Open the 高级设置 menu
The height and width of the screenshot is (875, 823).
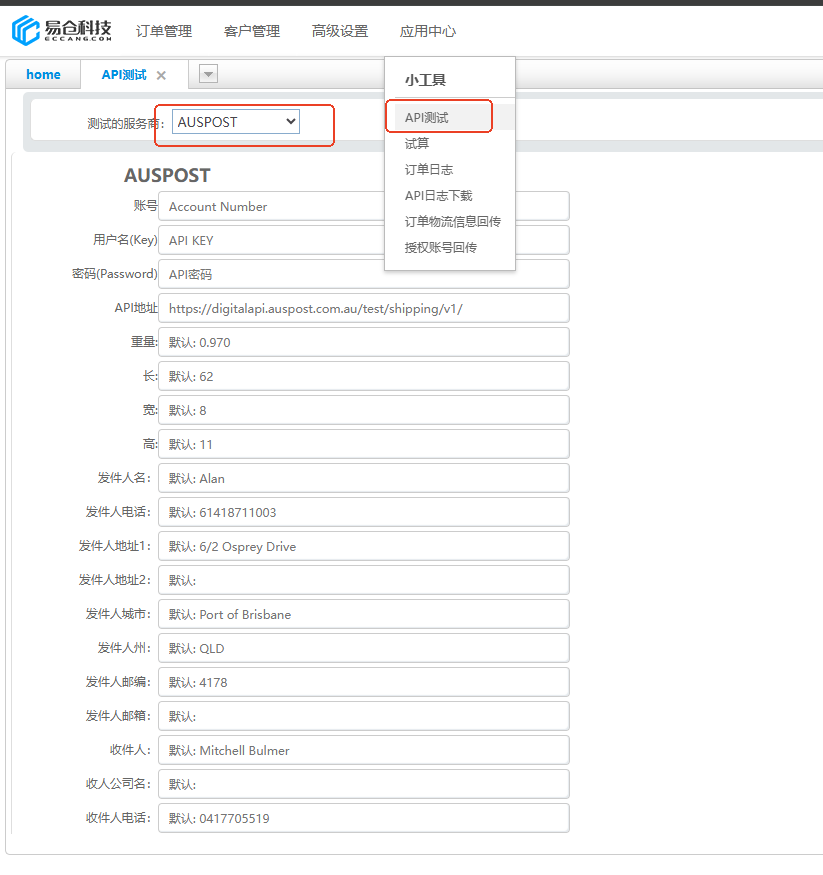pos(340,31)
